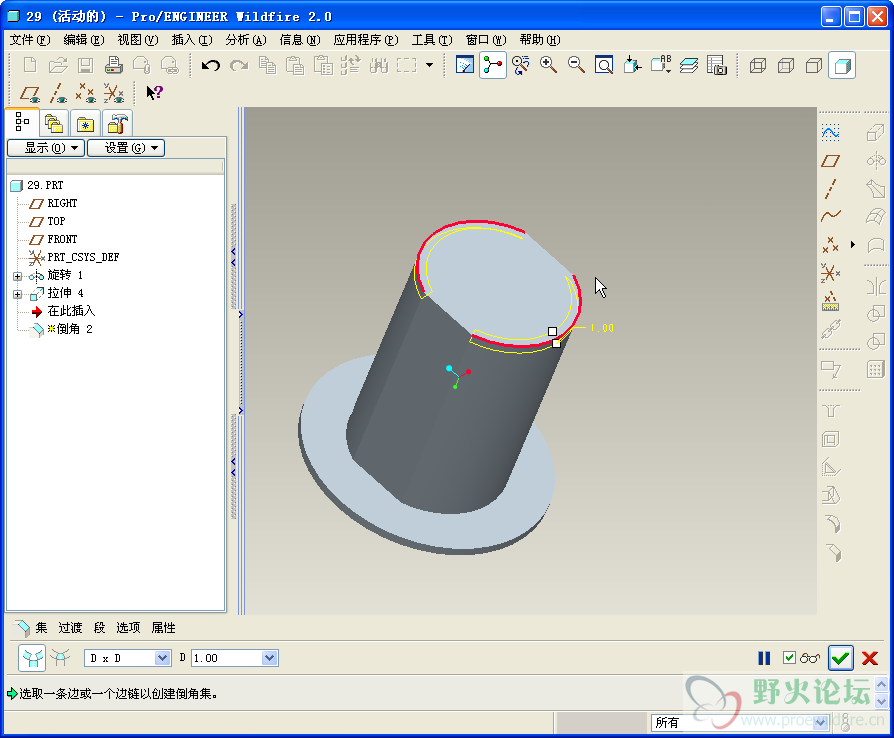This screenshot has height=738, width=894.
Task: Open the D value 1.00 dropdown
Action: [x=270, y=658]
